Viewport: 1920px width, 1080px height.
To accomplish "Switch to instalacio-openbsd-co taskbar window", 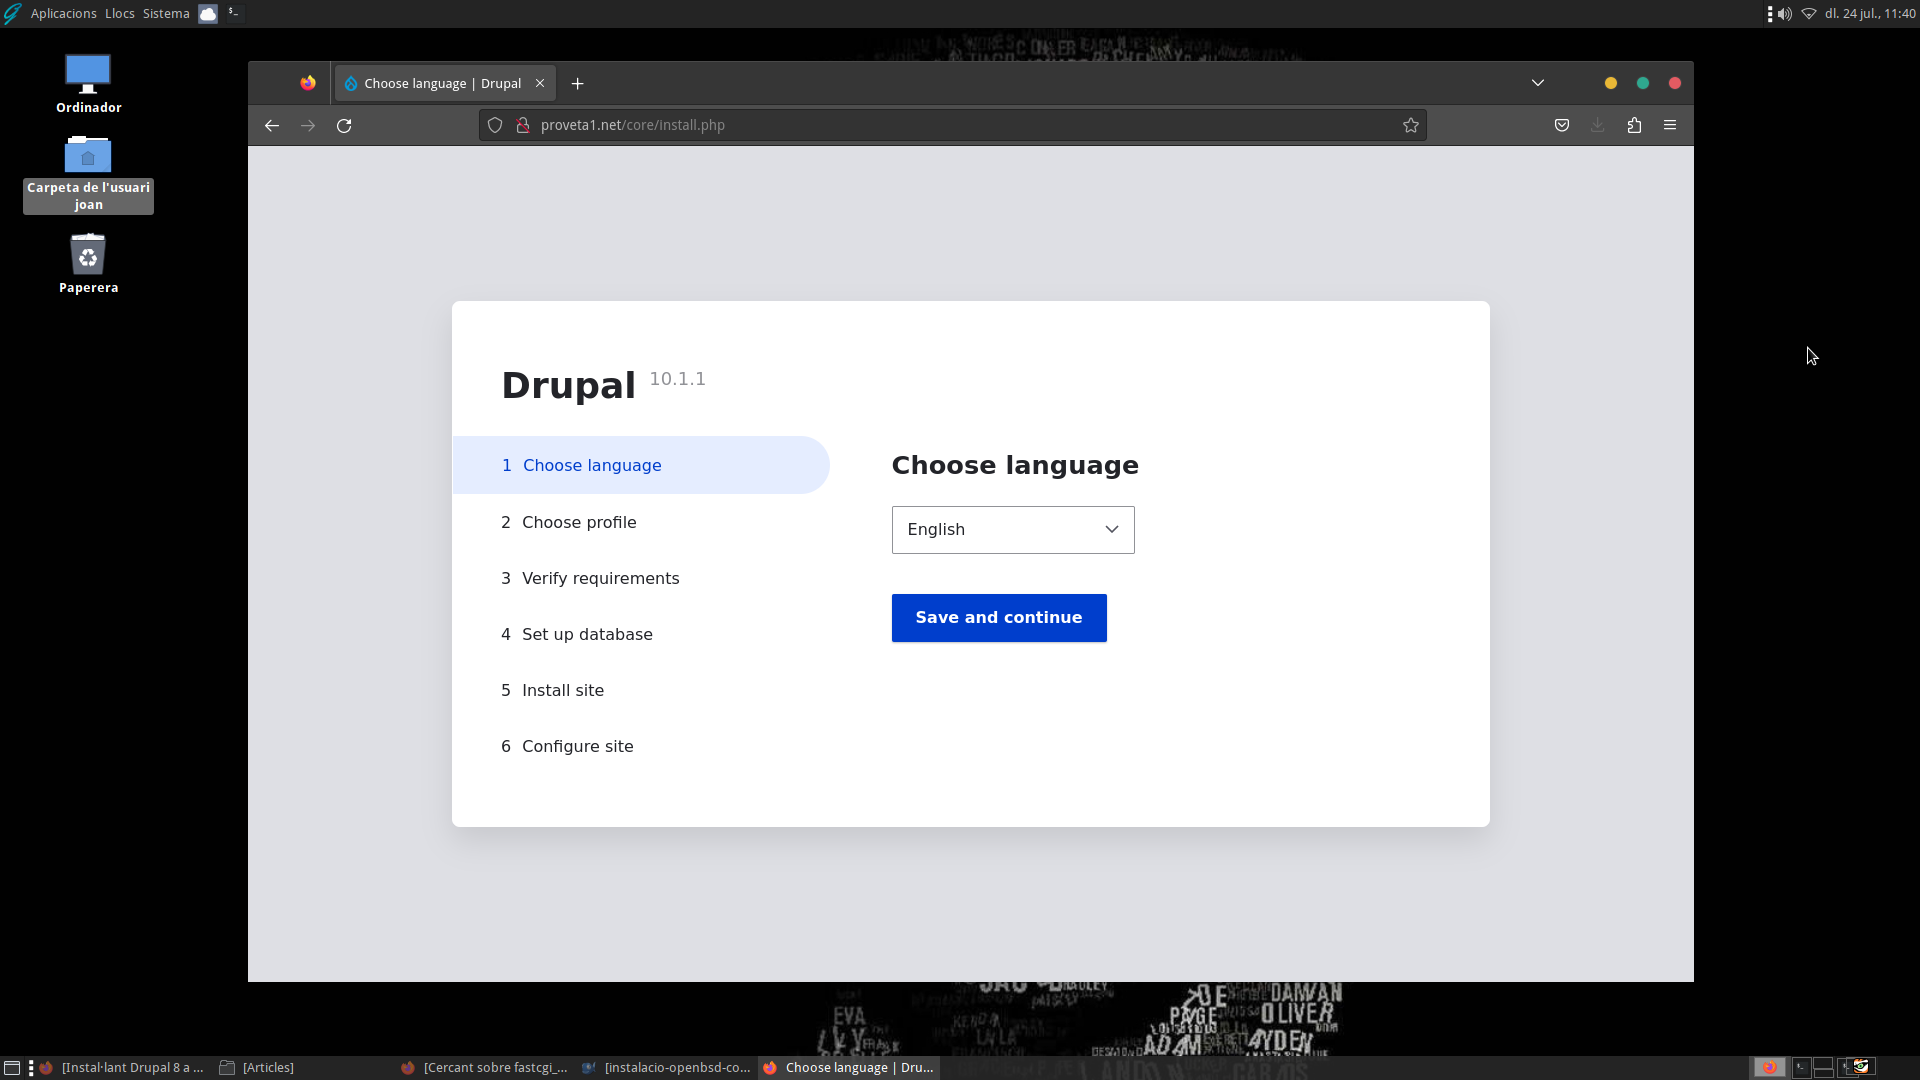I will [x=667, y=1068].
